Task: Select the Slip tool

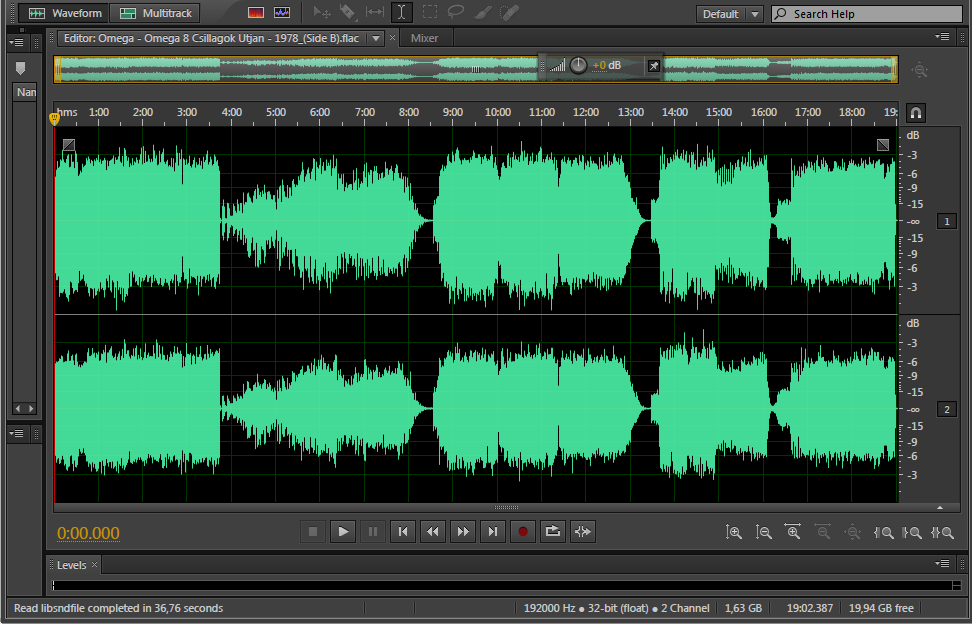Action: [375, 12]
